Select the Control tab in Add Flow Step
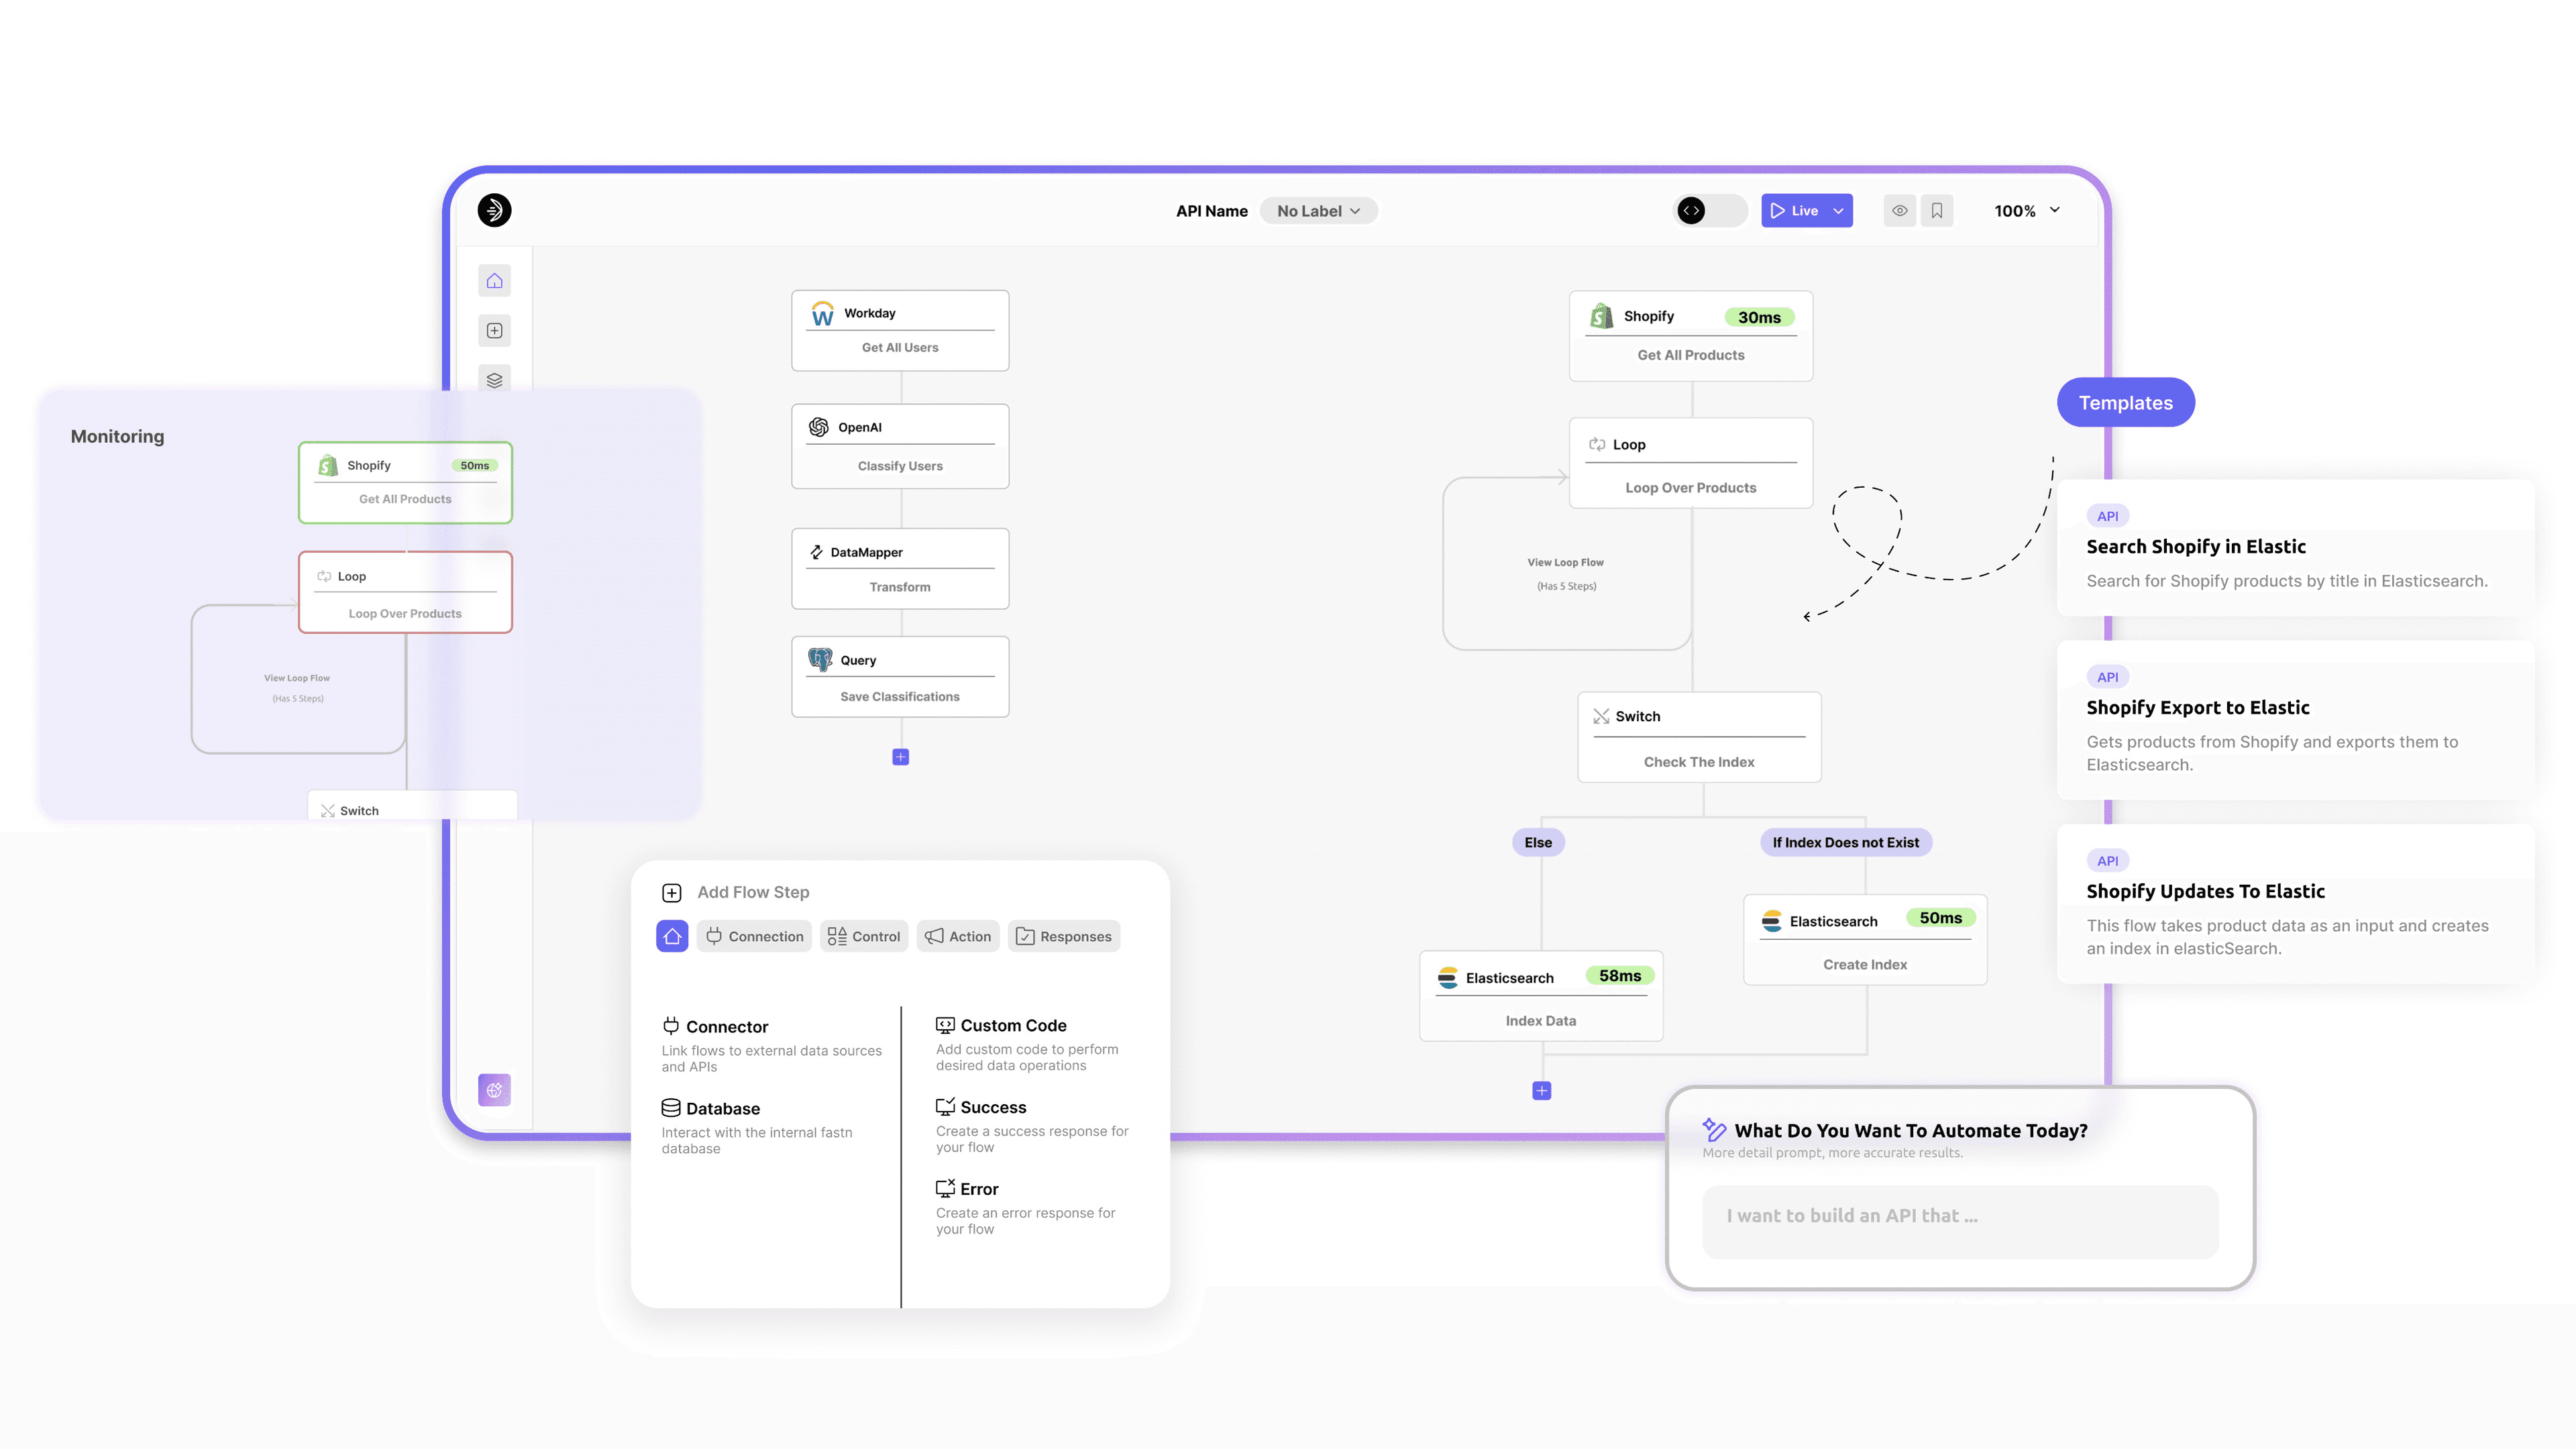The width and height of the screenshot is (2576, 1449). point(864,936)
